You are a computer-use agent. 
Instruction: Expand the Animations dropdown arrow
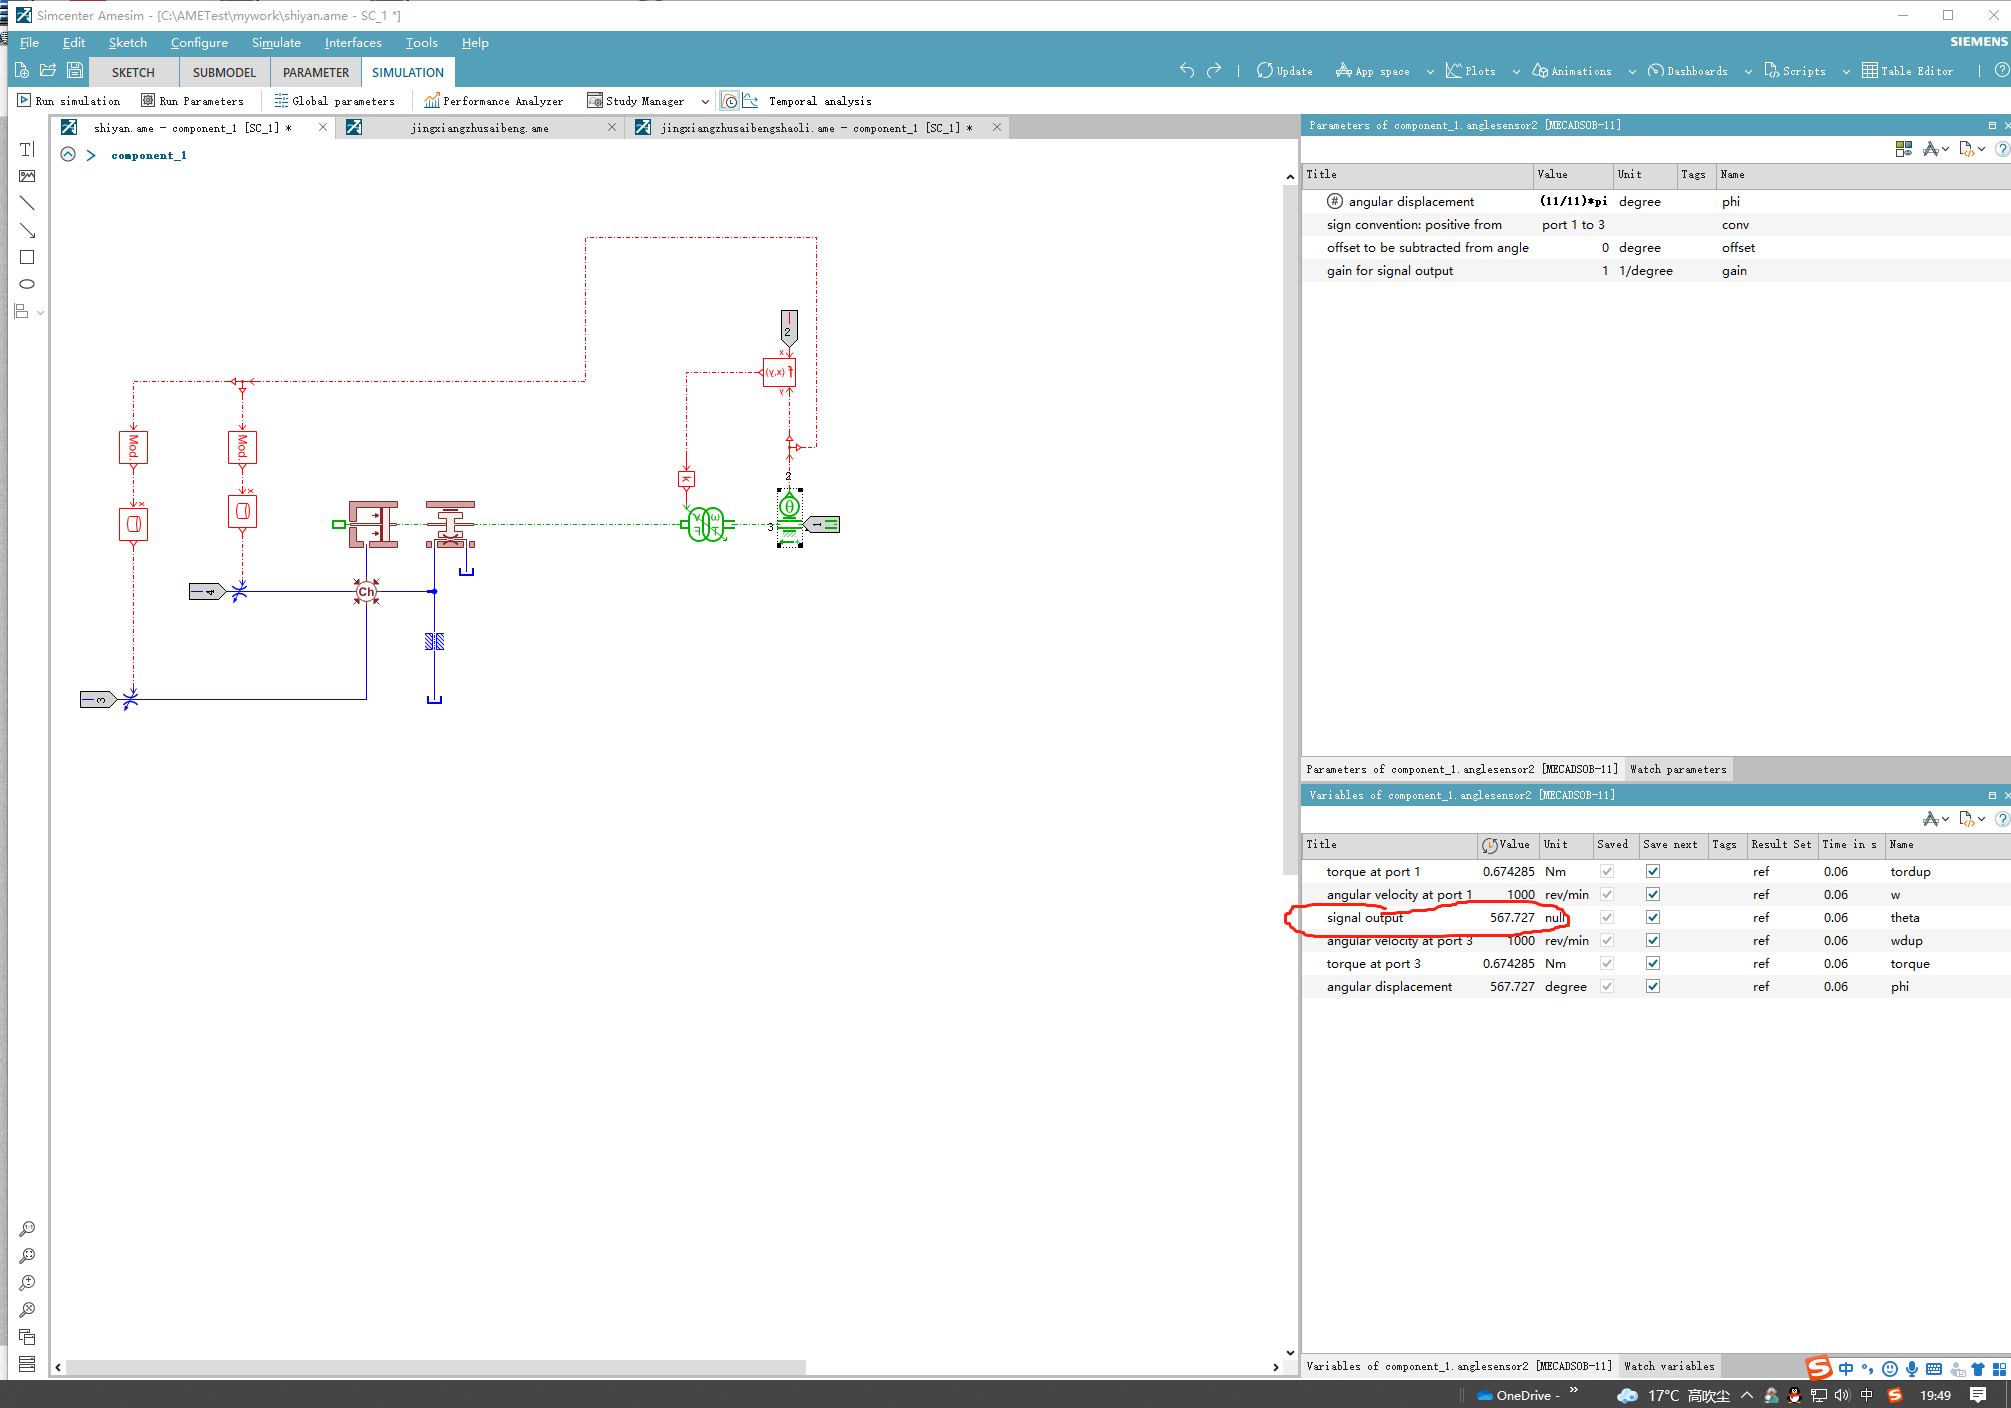[x=1632, y=72]
